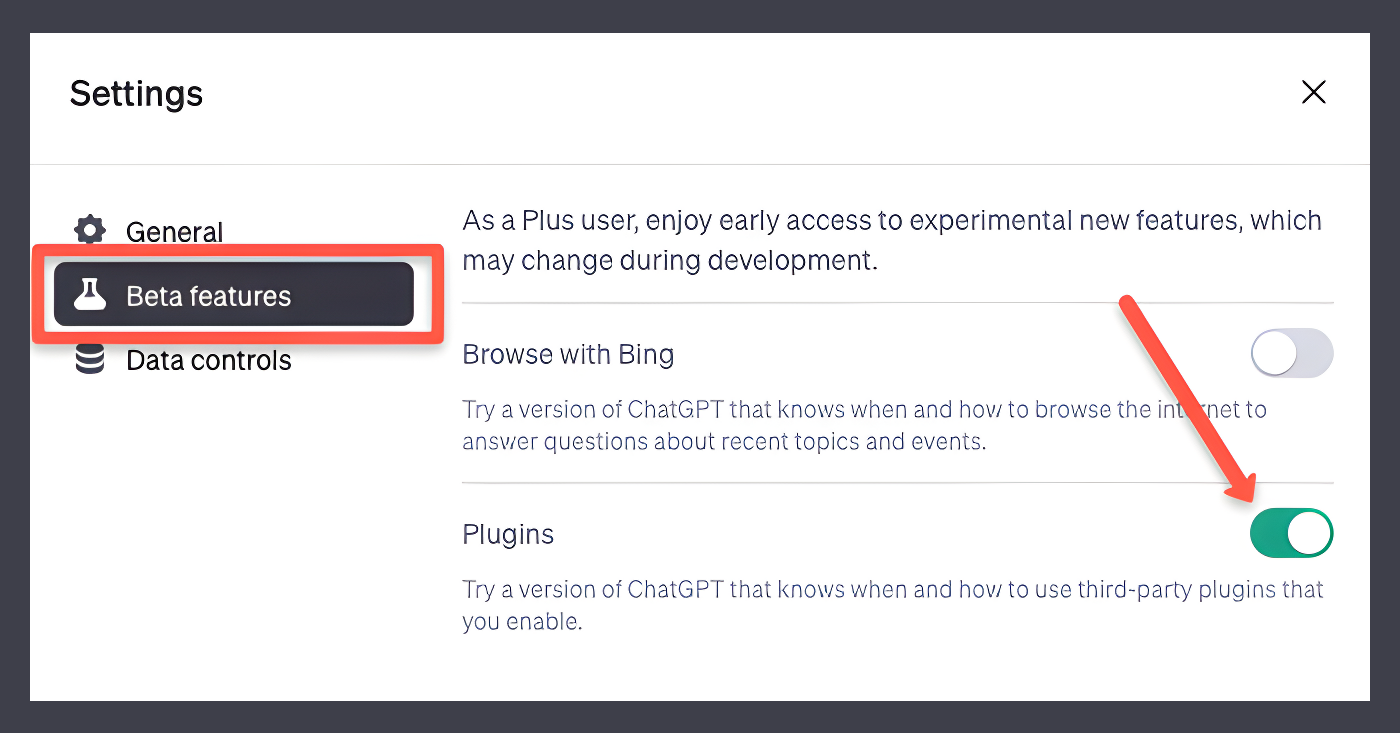Turn off the green Plugins toggle
This screenshot has height=733, width=1400.
1292,533
